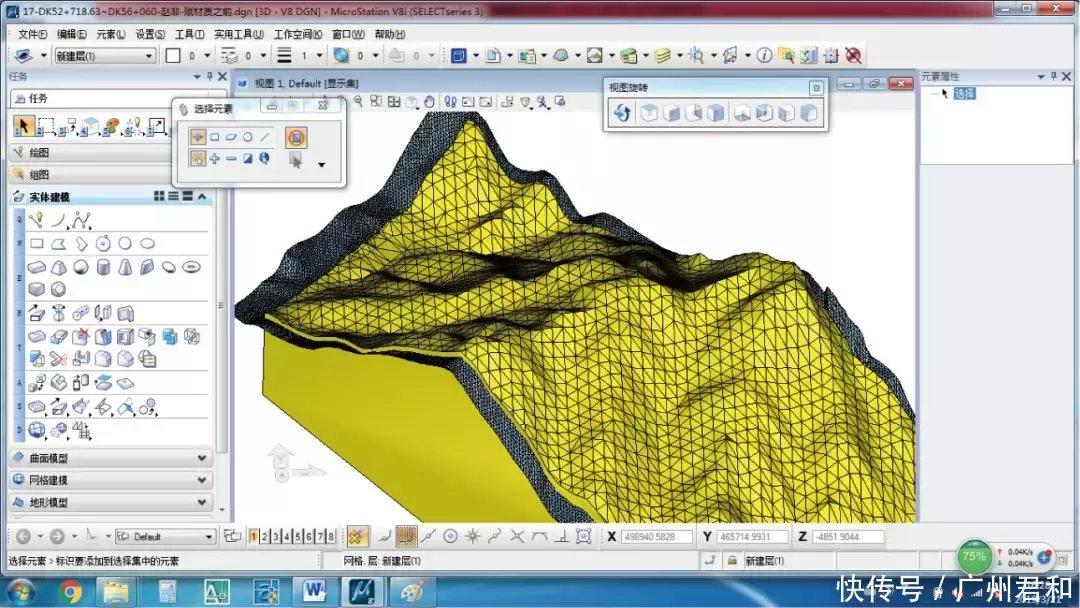This screenshot has height=608, width=1080.
Task: Select the Fence tool in the task bar
Action: pos(45,126)
